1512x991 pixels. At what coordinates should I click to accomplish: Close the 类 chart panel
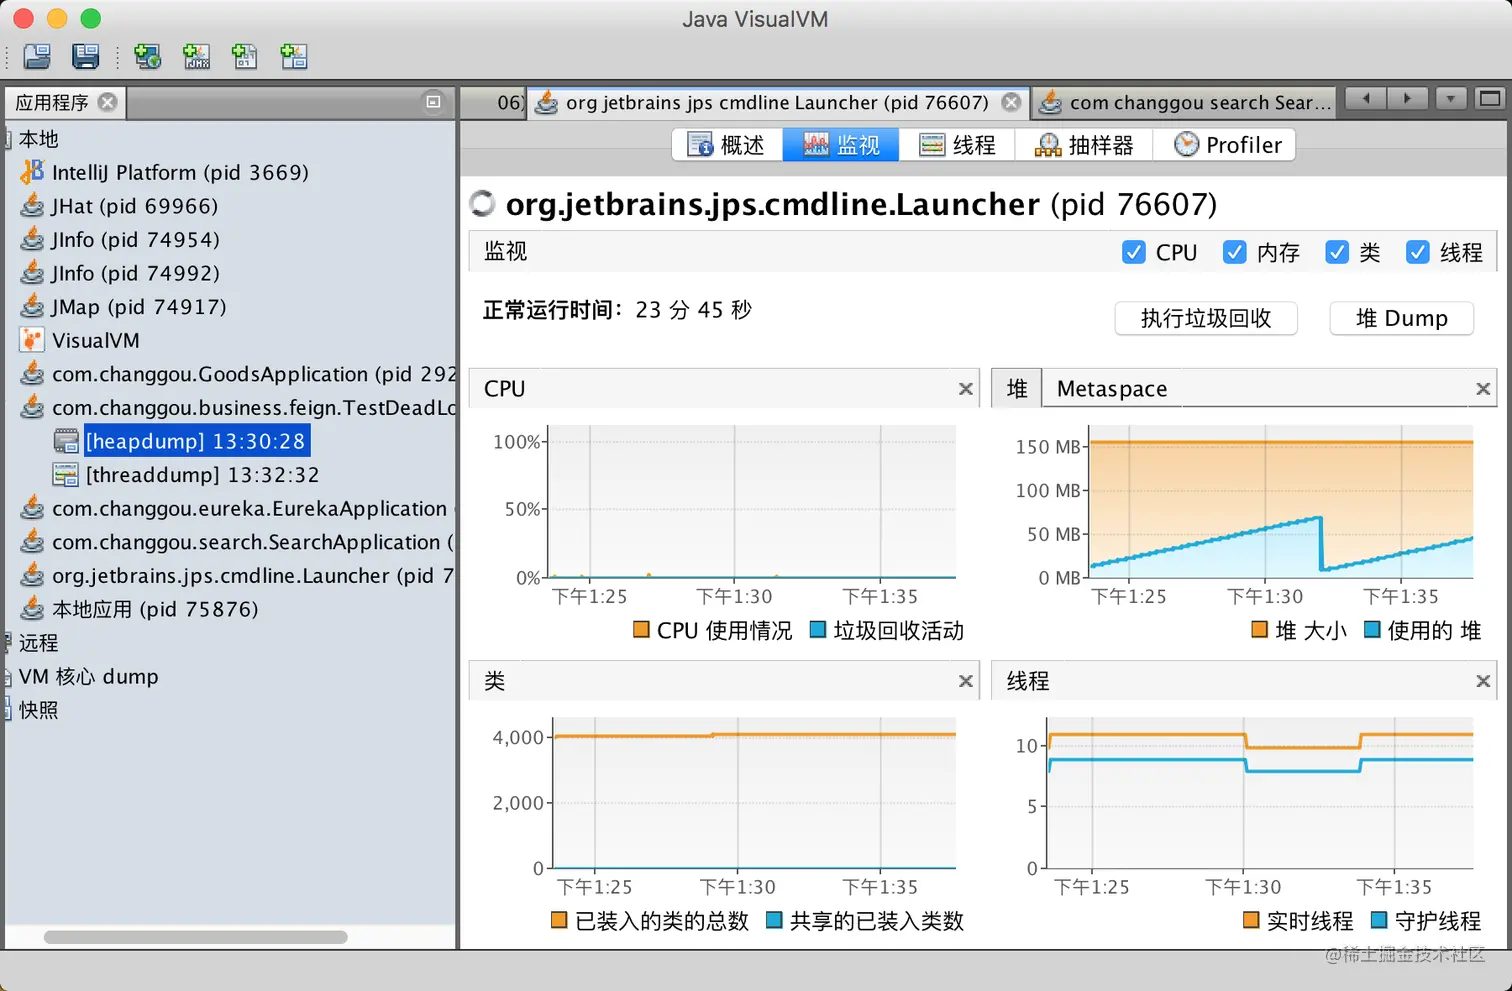[966, 681]
